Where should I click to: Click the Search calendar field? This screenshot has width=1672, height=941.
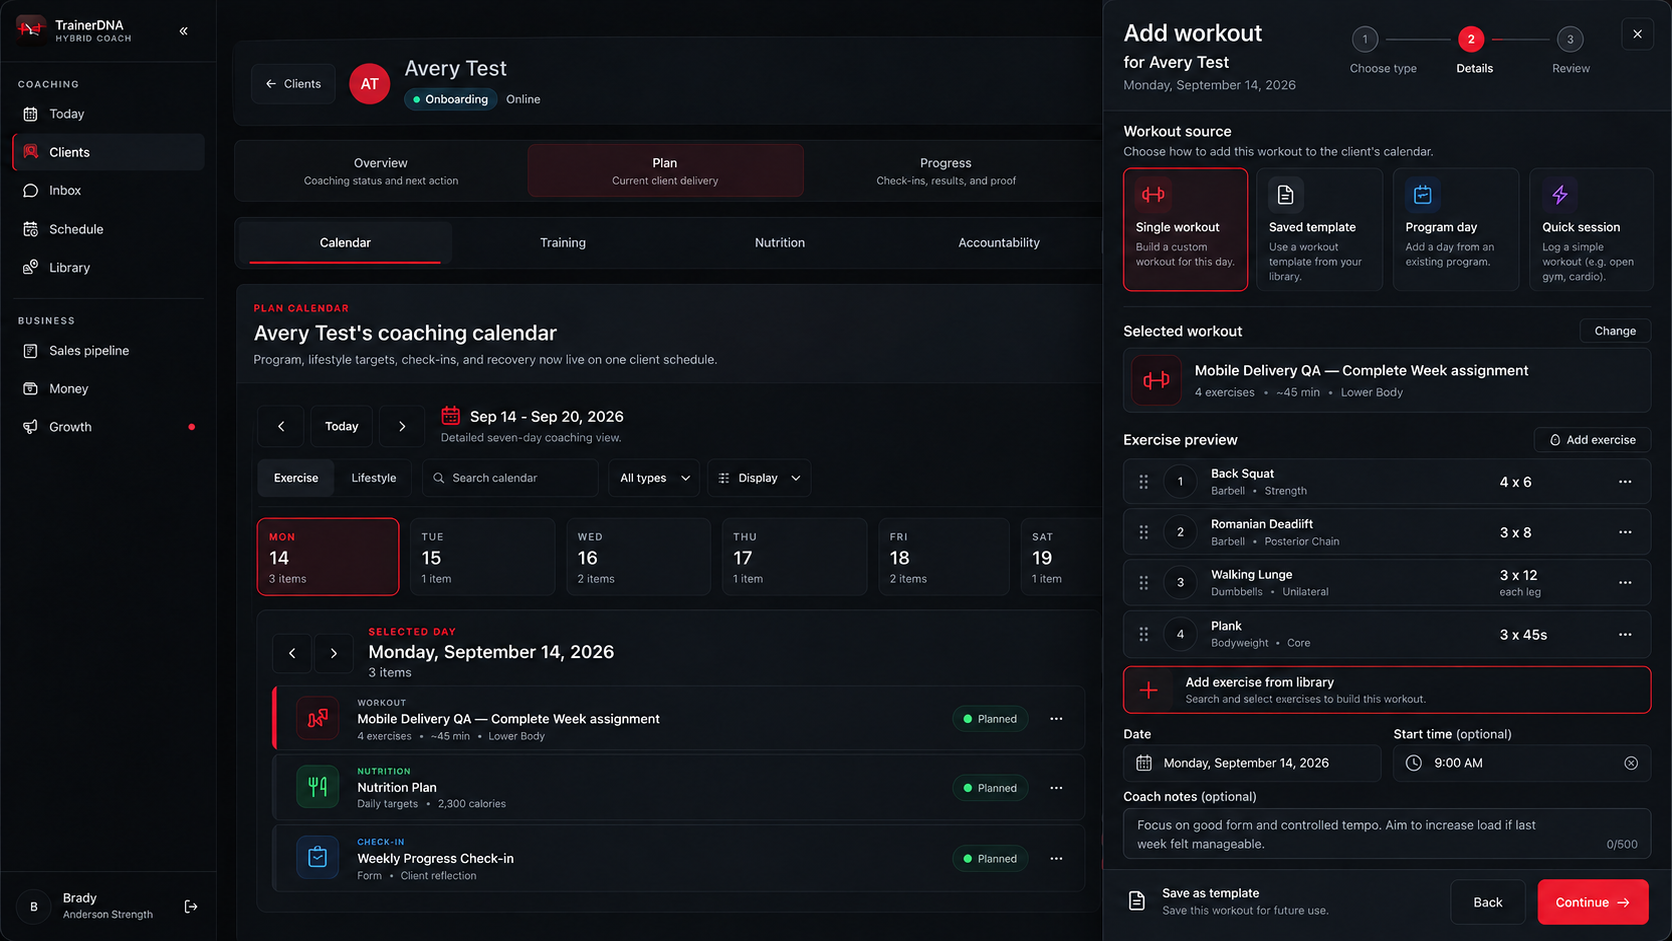510,478
